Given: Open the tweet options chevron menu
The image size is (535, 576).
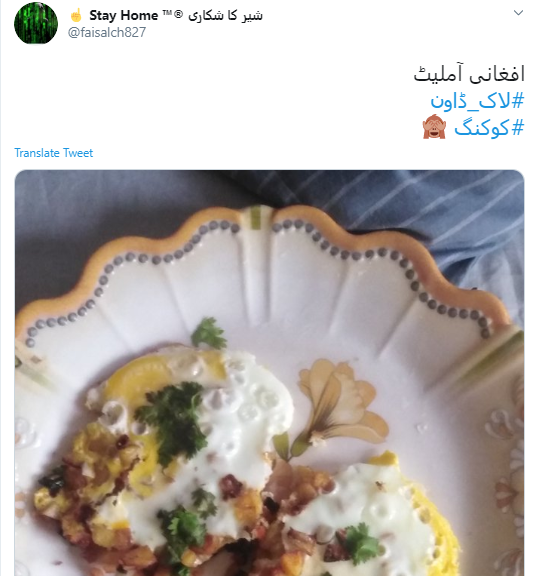Looking at the screenshot, I should pos(518,13).
